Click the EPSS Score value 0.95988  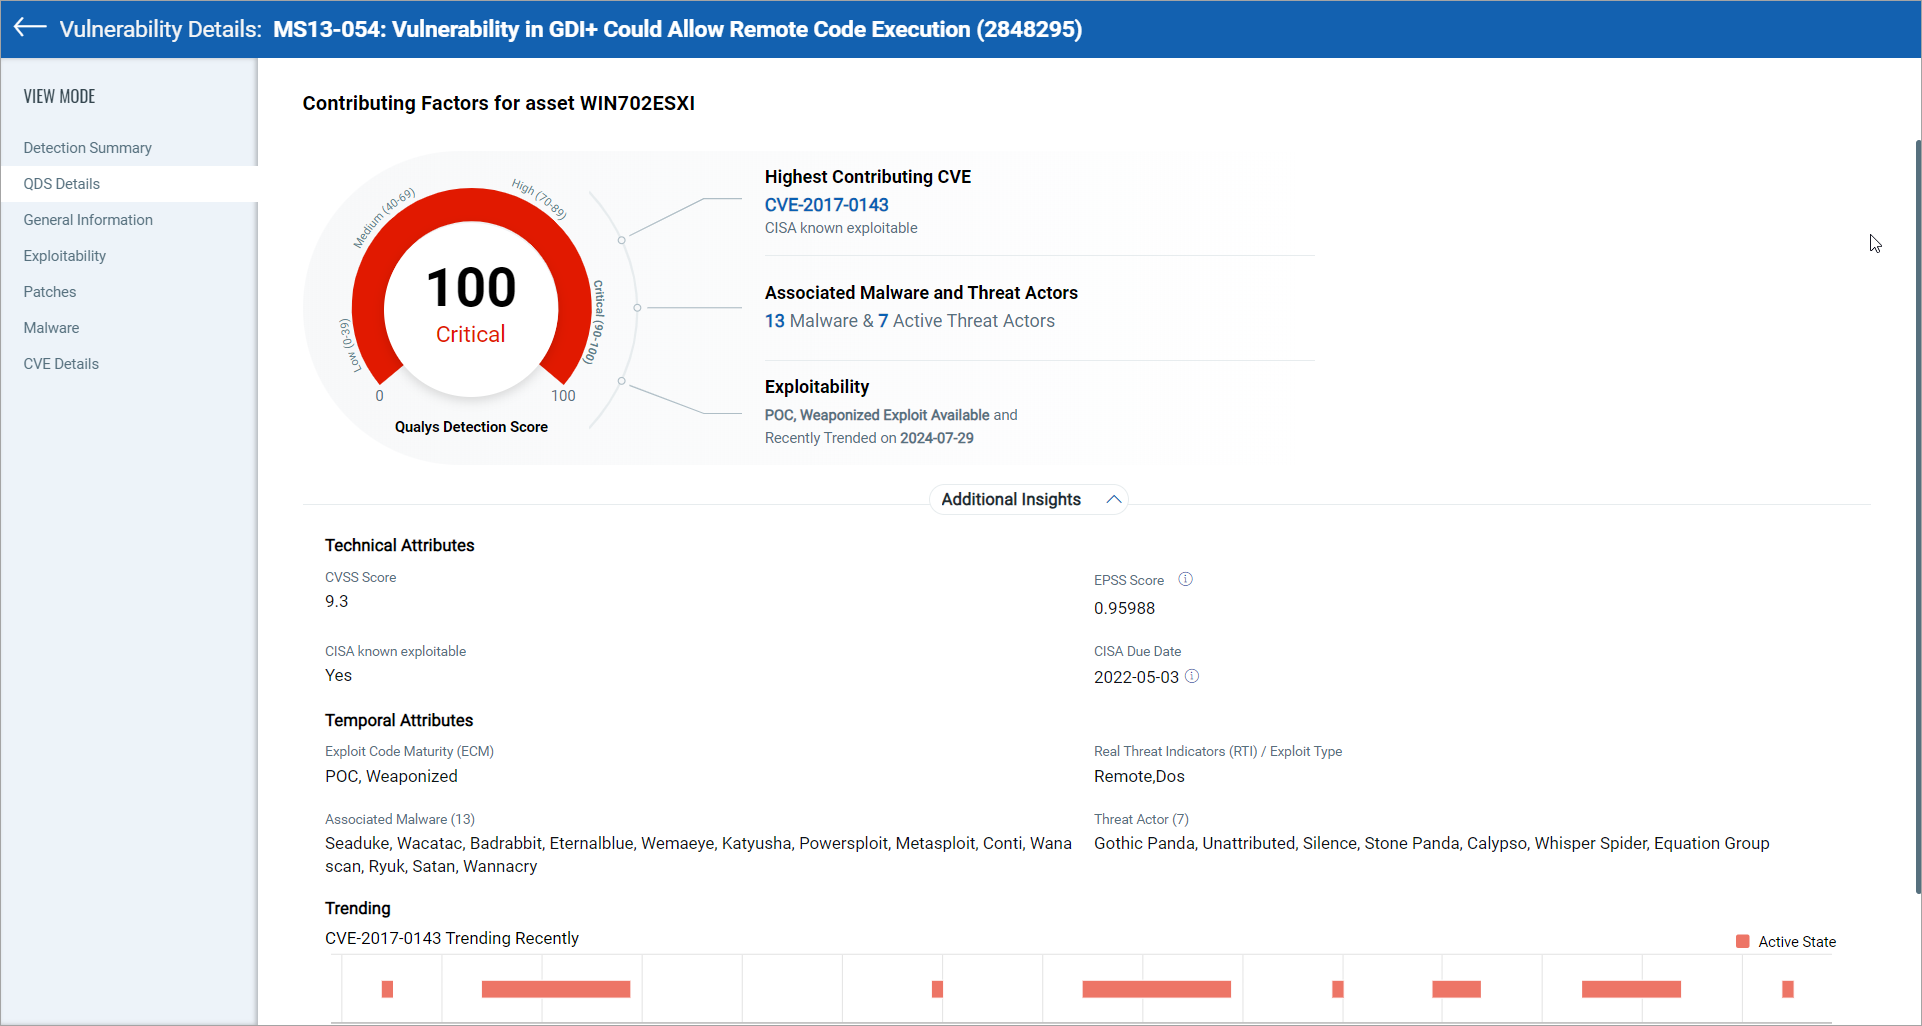pyautogui.click(x=1124, y=608)
